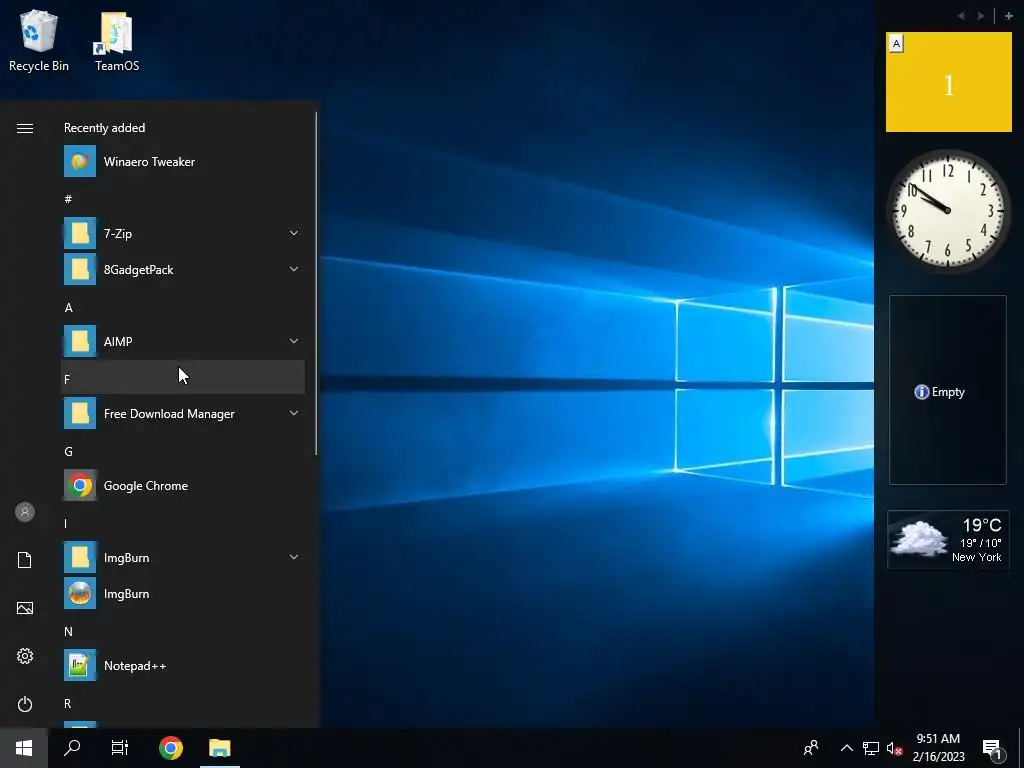Screen dimensions: 1024x768
Task: Launch Notepad++ from Start menu
Action: (x=183, y=665)
